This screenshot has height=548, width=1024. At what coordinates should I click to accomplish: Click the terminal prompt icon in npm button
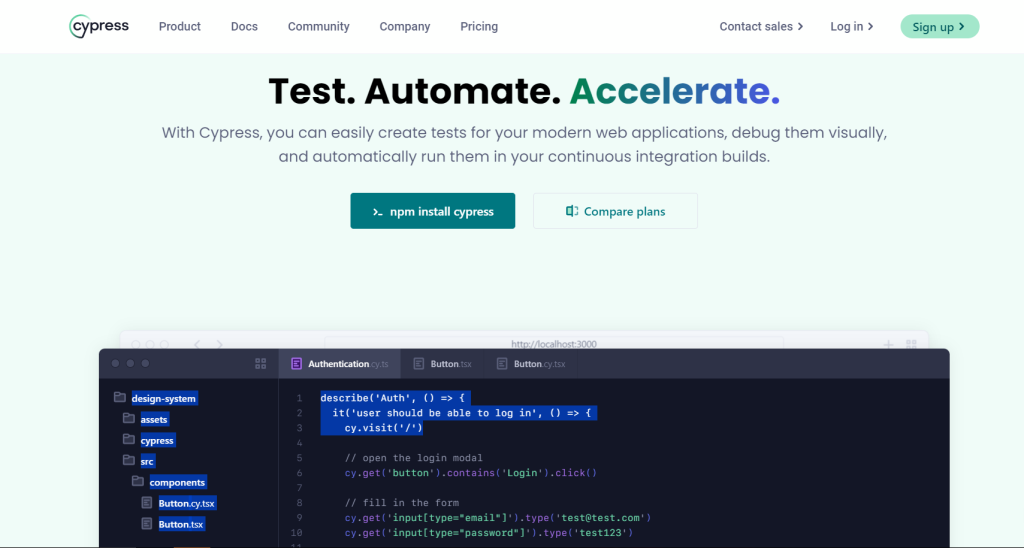click(x=377, y=212)
